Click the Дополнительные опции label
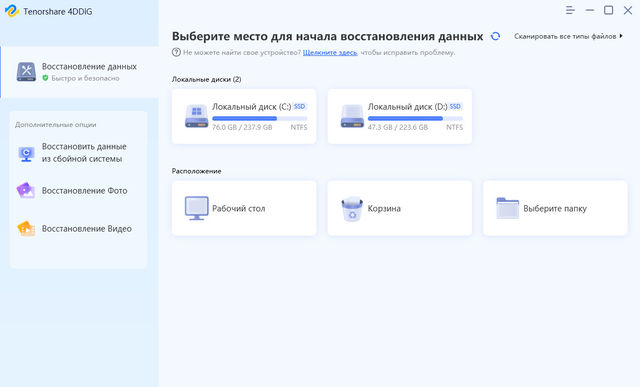Screen dimensions: 640x387 click(x=56, y=125)
